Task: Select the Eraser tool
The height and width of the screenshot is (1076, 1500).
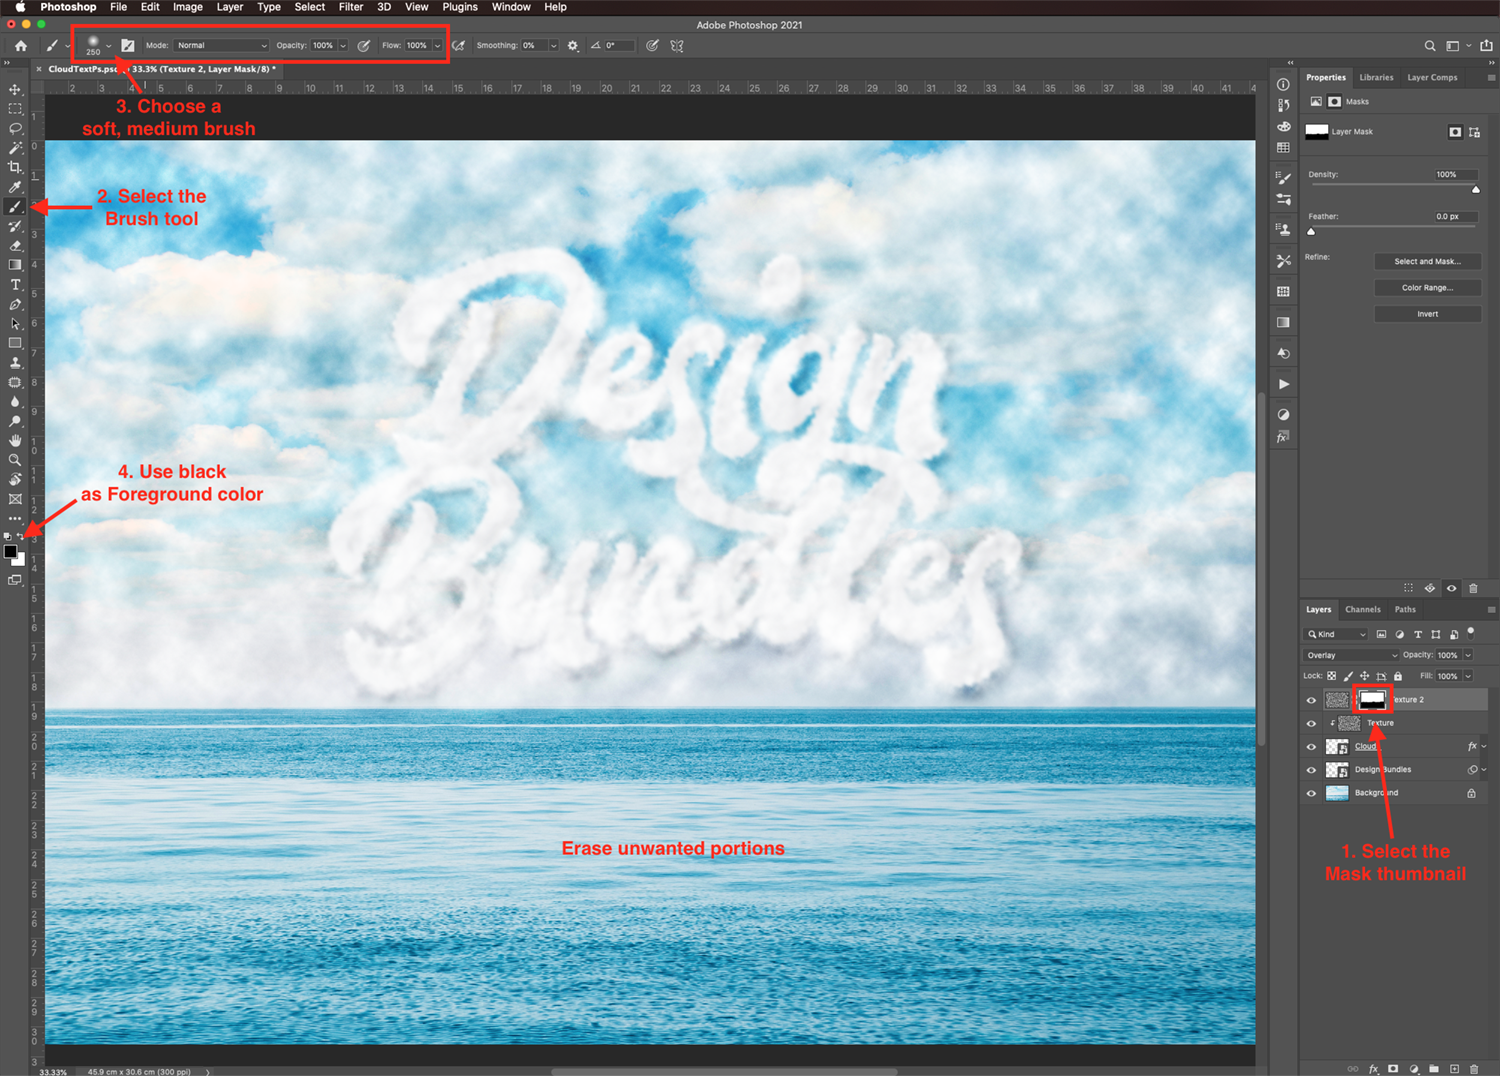Action: (15, 246)
